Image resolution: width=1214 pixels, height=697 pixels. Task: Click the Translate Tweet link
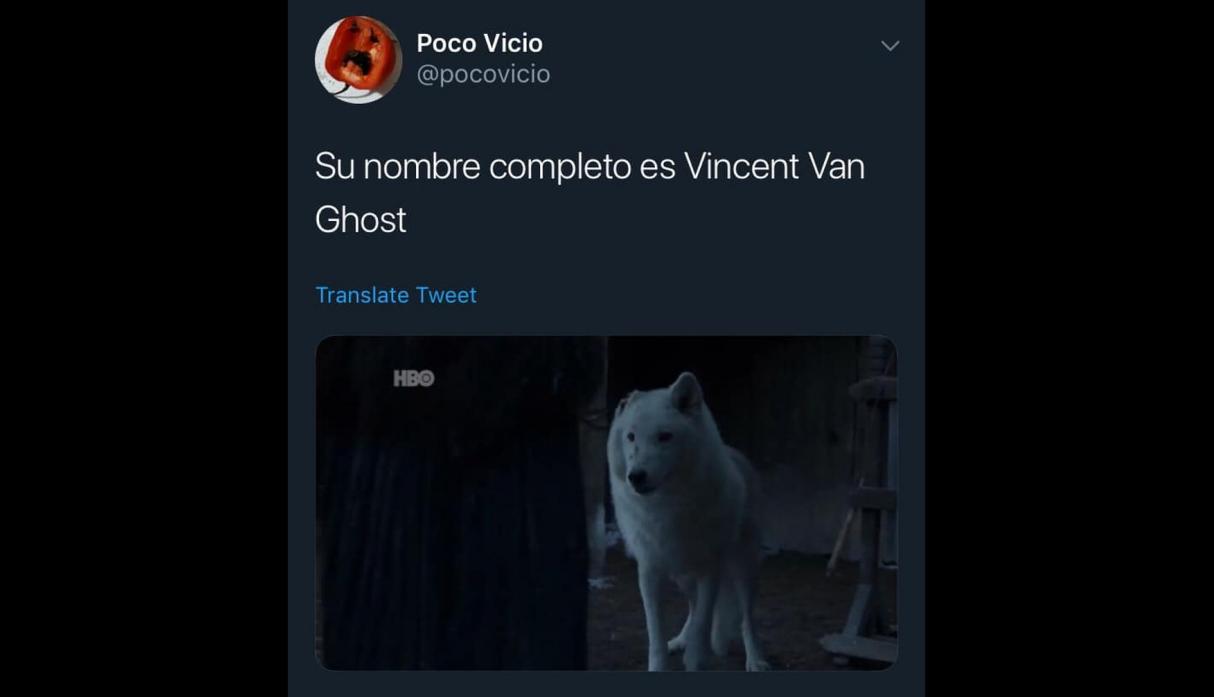coord(396,295)
